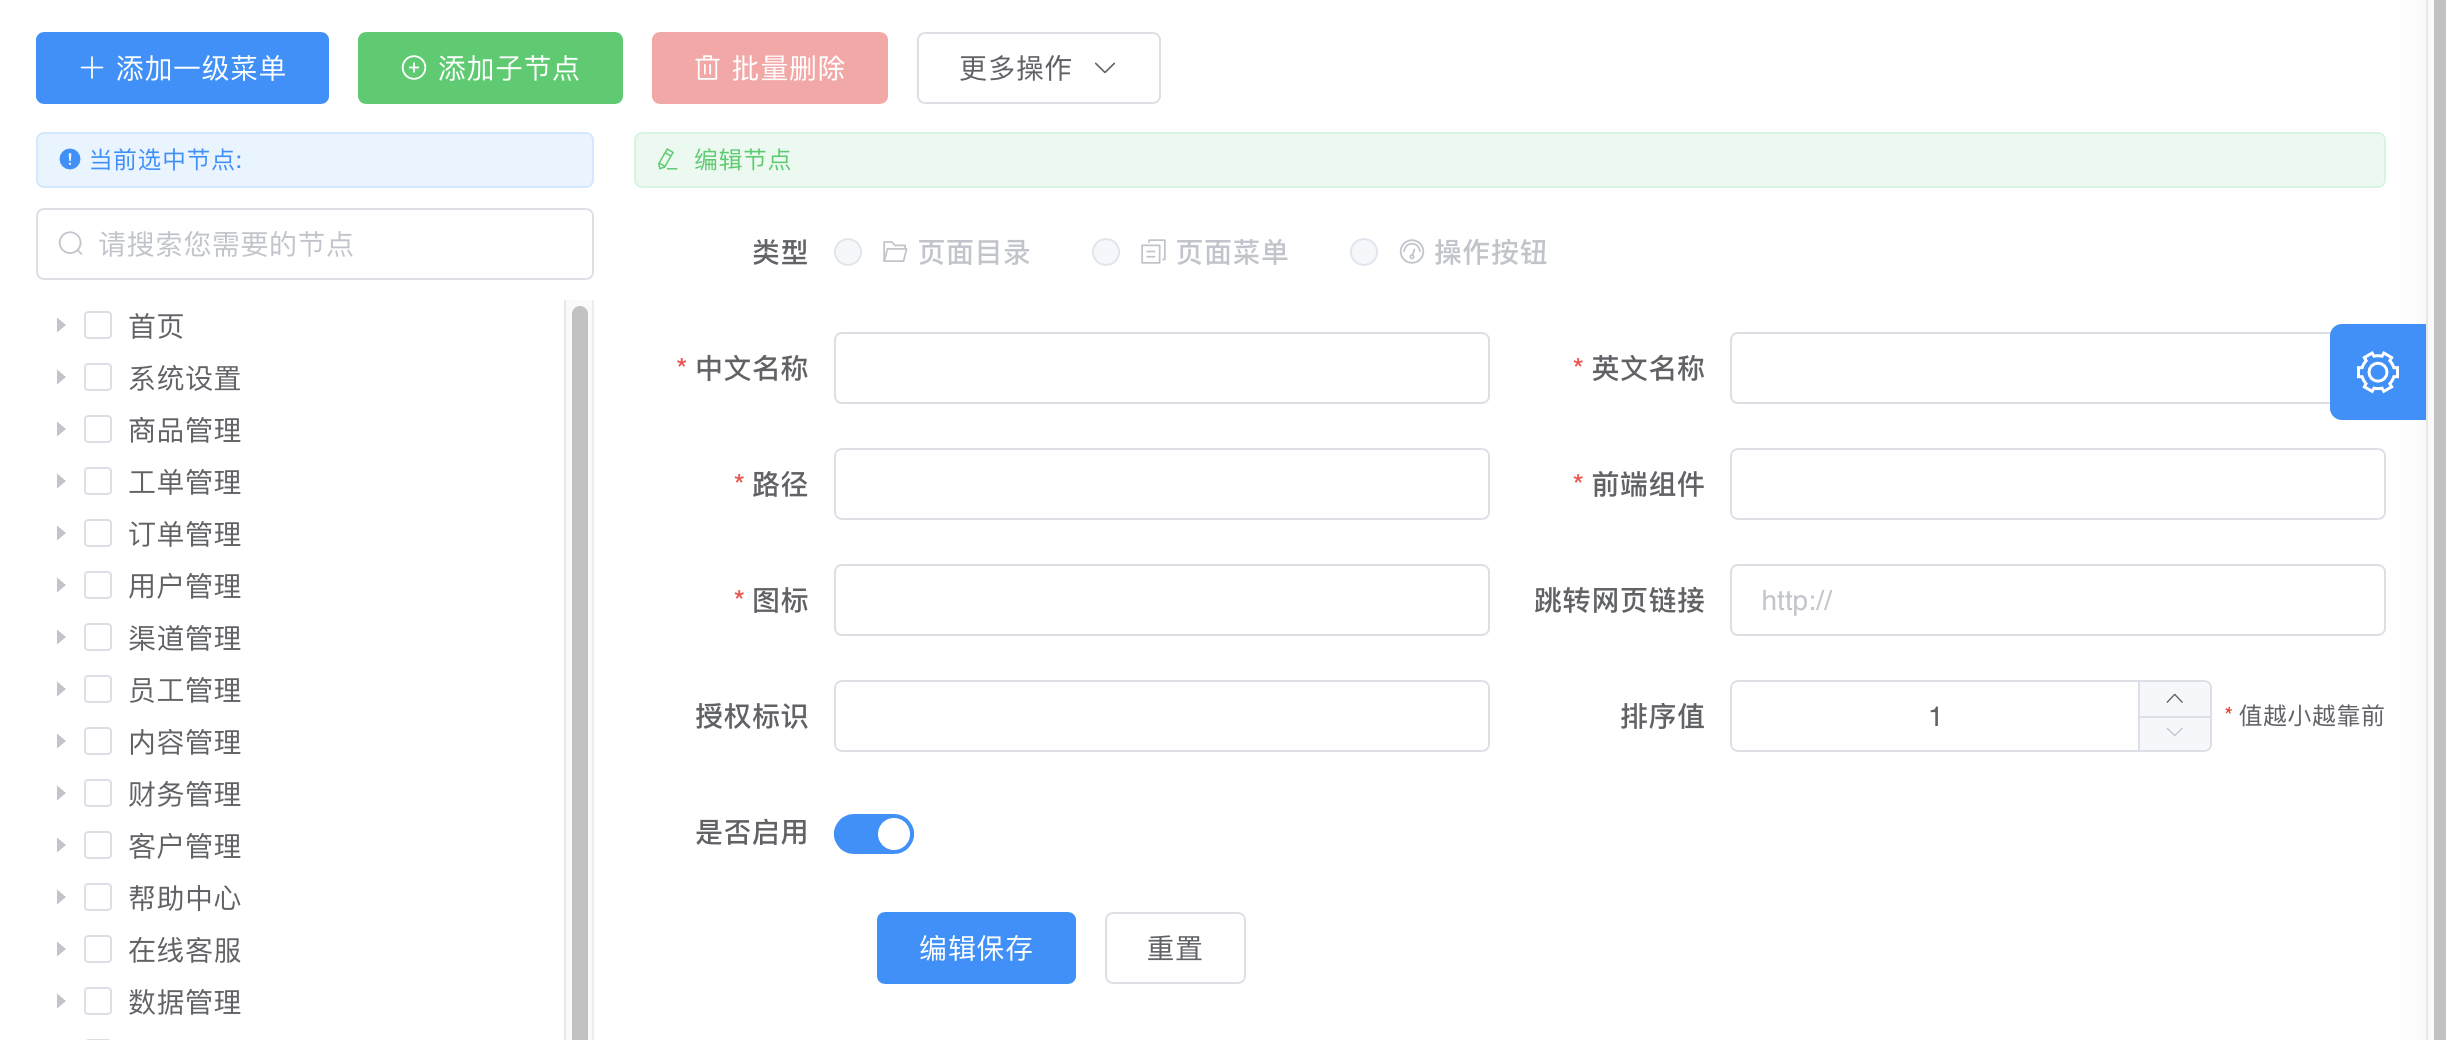Click the 编辑保存 save button
This screenshot has height=1040, width=2446.
coord(975,947)
